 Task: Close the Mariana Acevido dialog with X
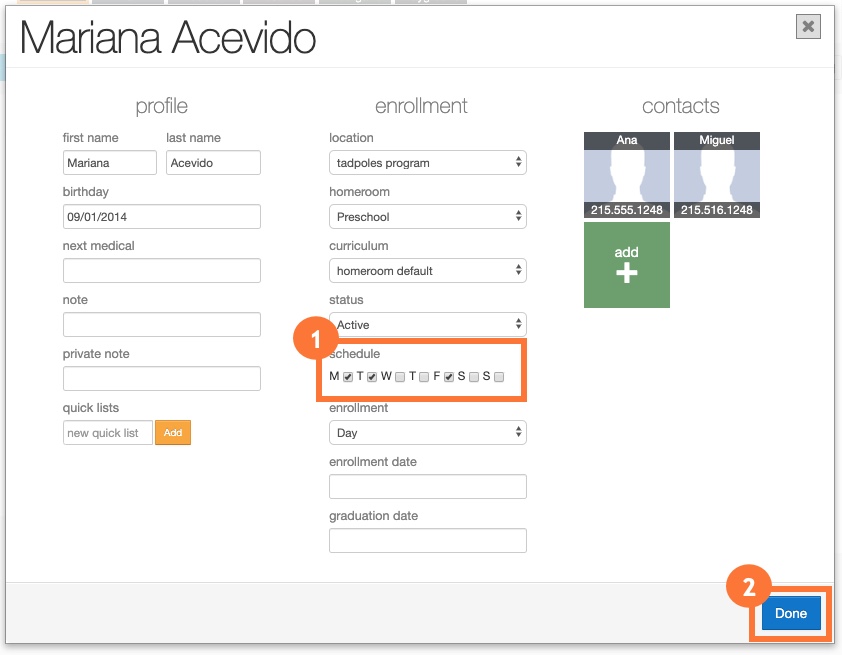pos(808,27)
